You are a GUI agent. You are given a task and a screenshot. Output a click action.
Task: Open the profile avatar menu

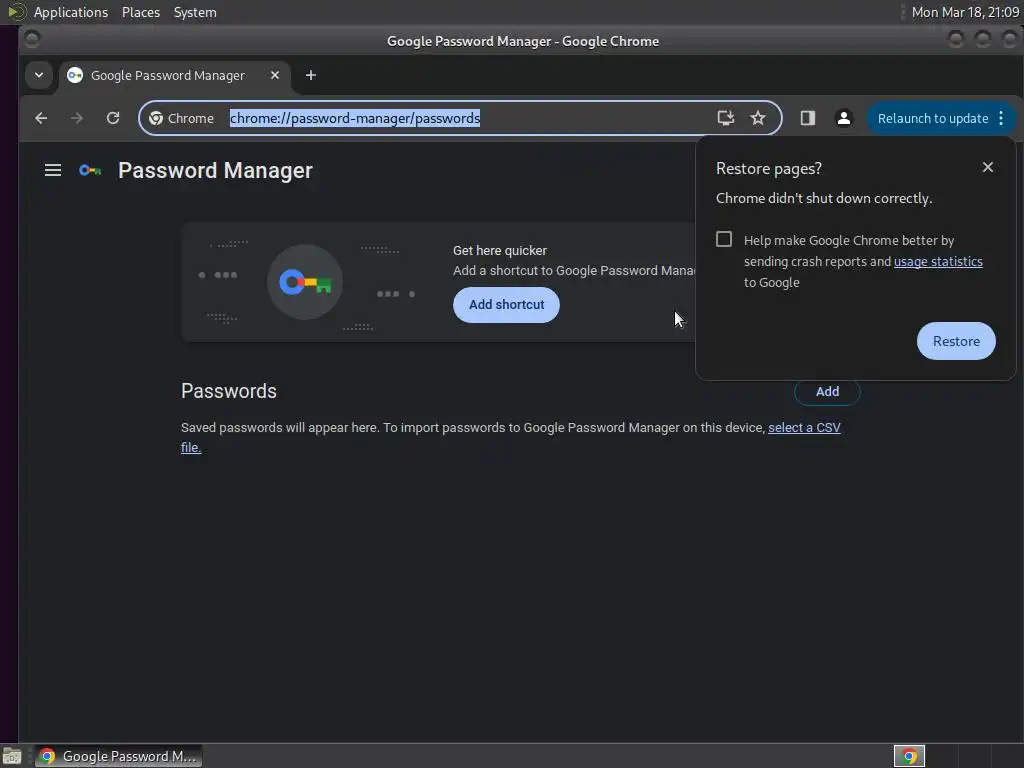pyautogui.click(x=844, y=118)
